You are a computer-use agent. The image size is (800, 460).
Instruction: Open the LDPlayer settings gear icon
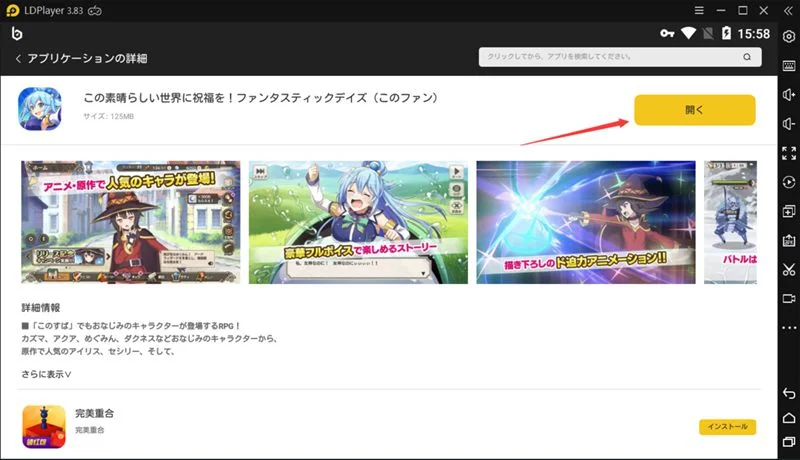[x=789, y=37]
